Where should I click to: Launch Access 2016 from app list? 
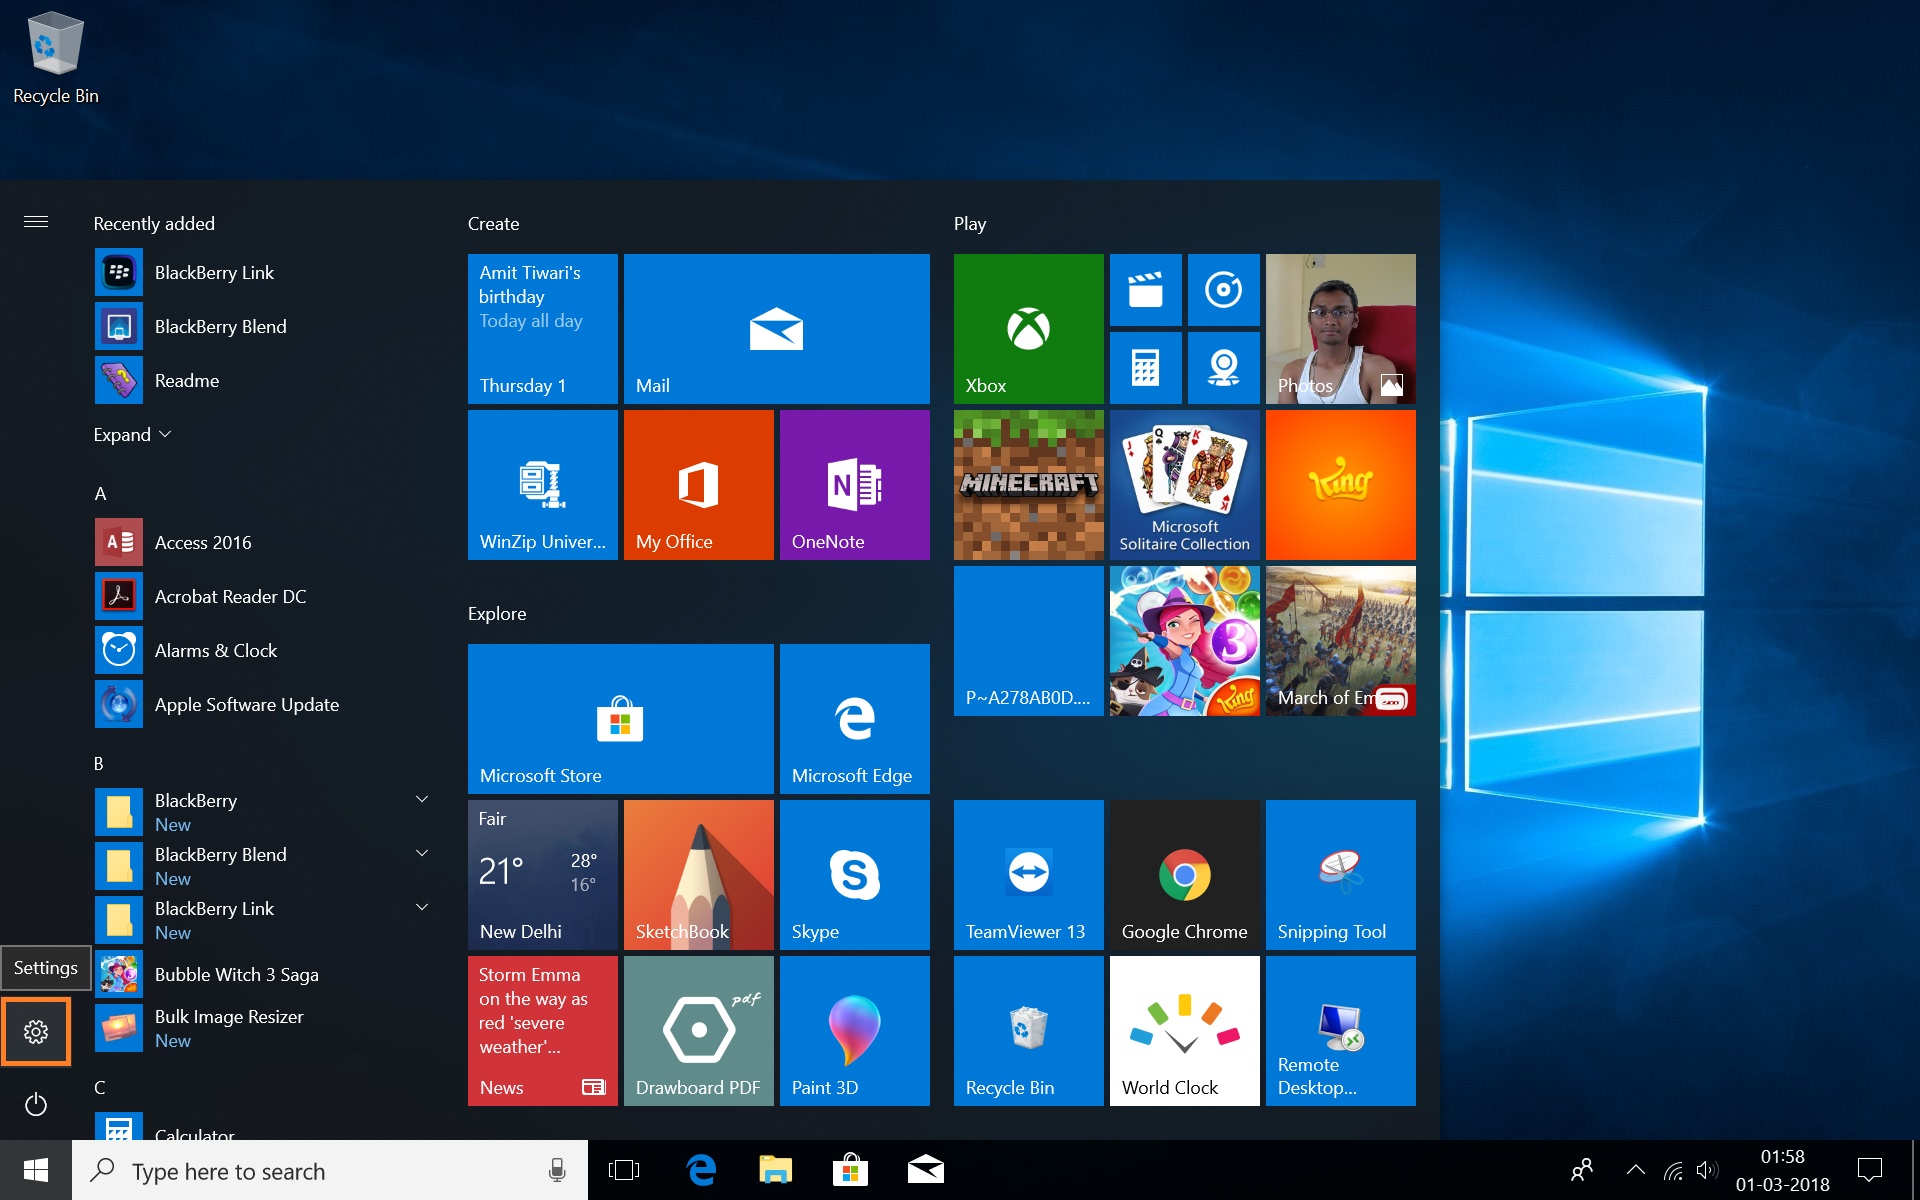(265, 542)
